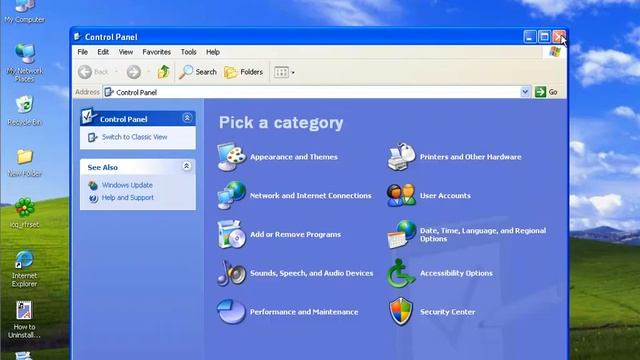Click the Go button beside address bar
Screen dimensions: 640x360
[546, 92]
